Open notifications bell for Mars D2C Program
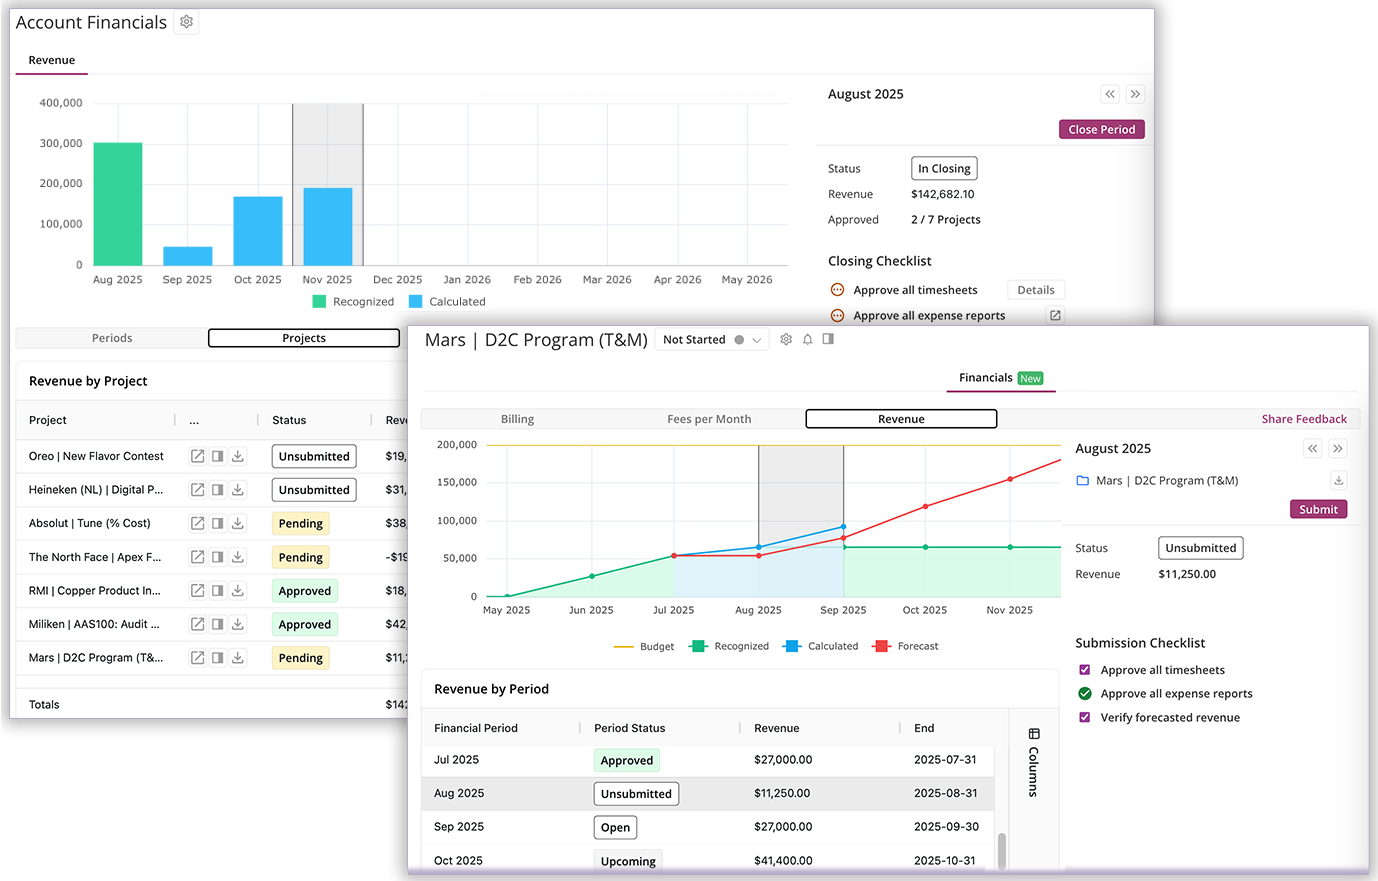1378x881 pixels. [x=808, y=339]
